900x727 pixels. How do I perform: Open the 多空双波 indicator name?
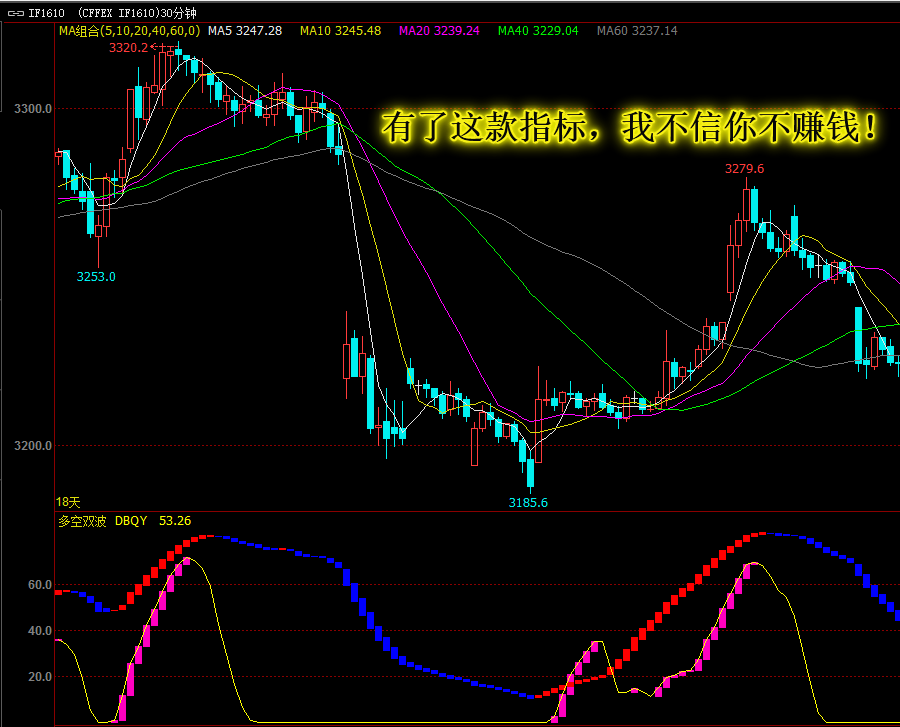coord(83,521)
